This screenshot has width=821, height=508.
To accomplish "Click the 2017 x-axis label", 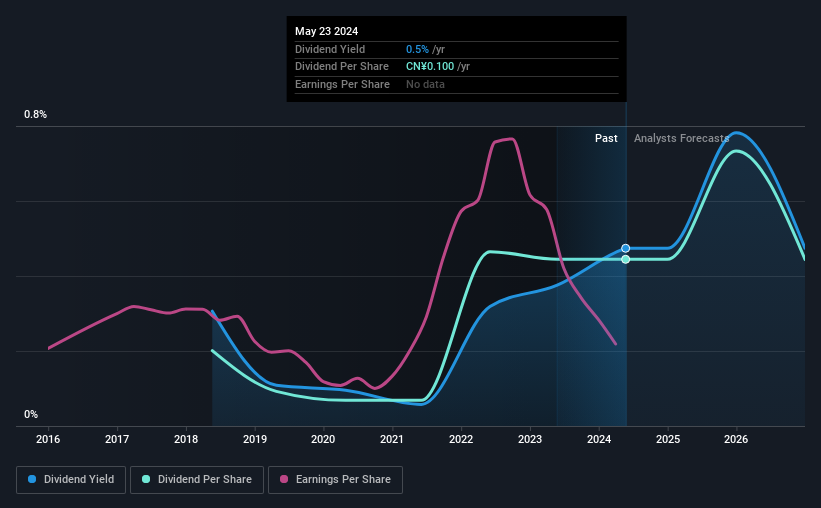I will click(117, 439).
